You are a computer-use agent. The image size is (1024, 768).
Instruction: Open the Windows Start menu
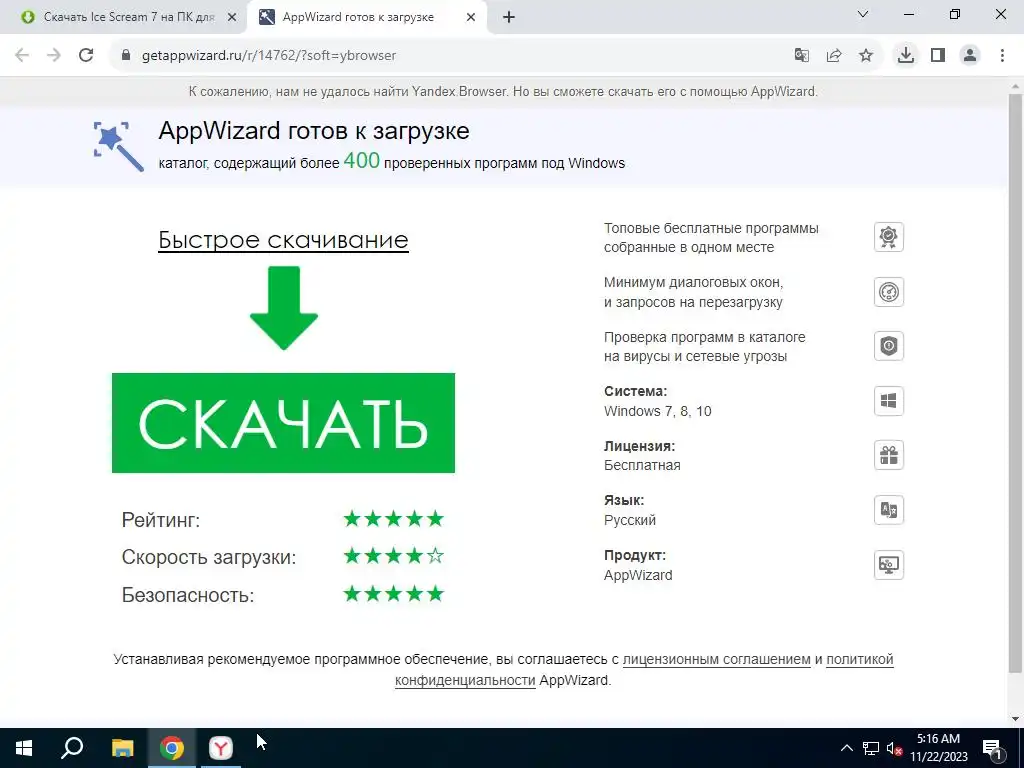pyautogui.click(x=24, y=748)
